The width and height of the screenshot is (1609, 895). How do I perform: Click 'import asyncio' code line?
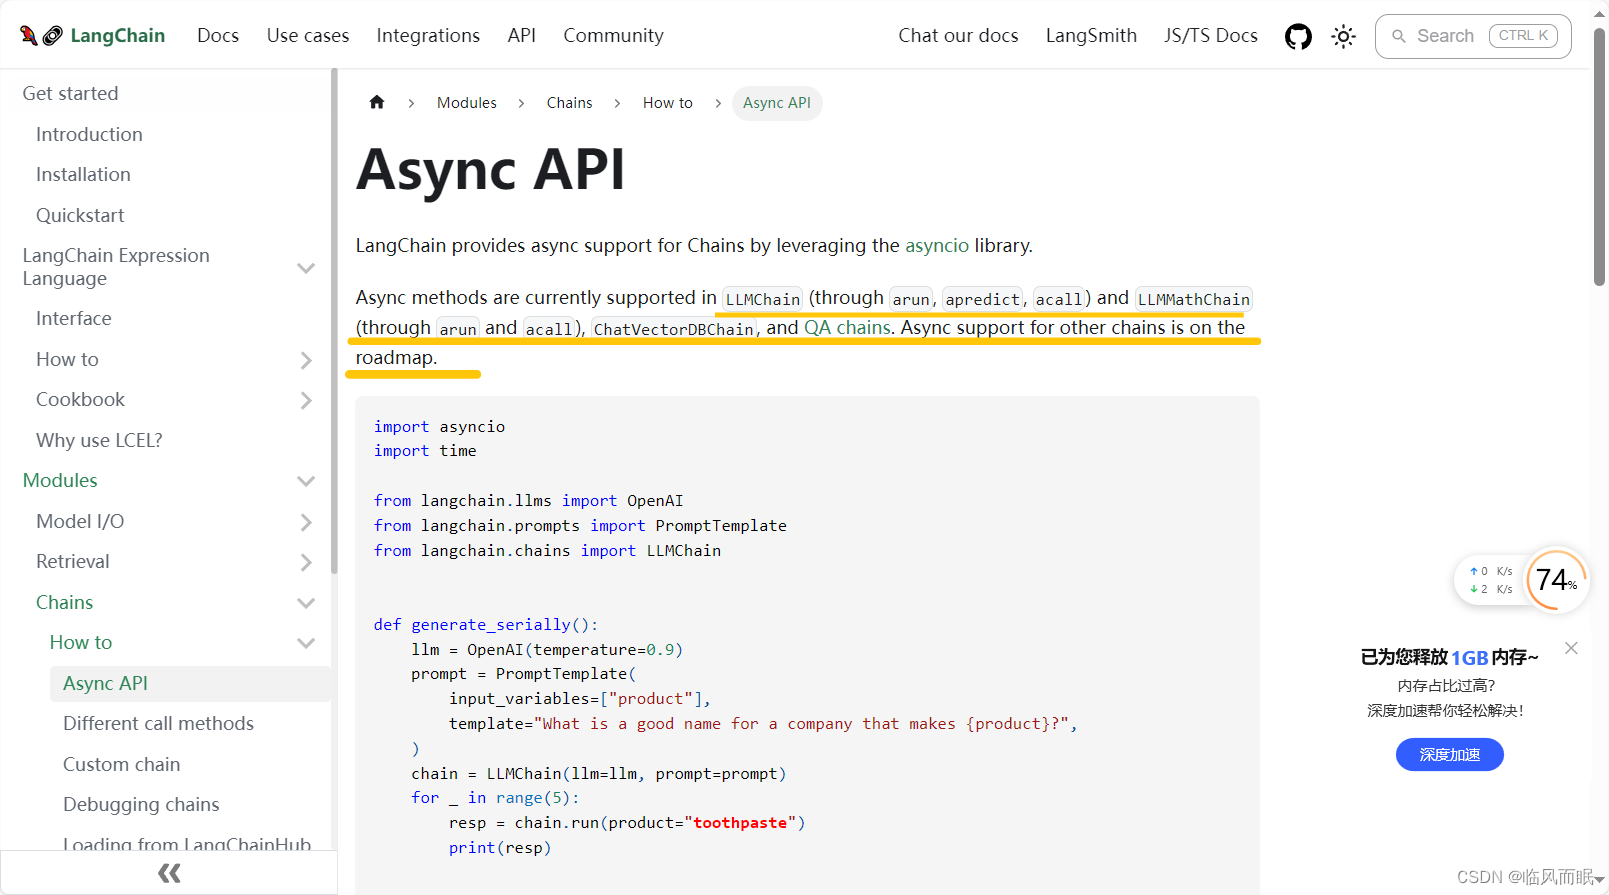coord(439,427)
